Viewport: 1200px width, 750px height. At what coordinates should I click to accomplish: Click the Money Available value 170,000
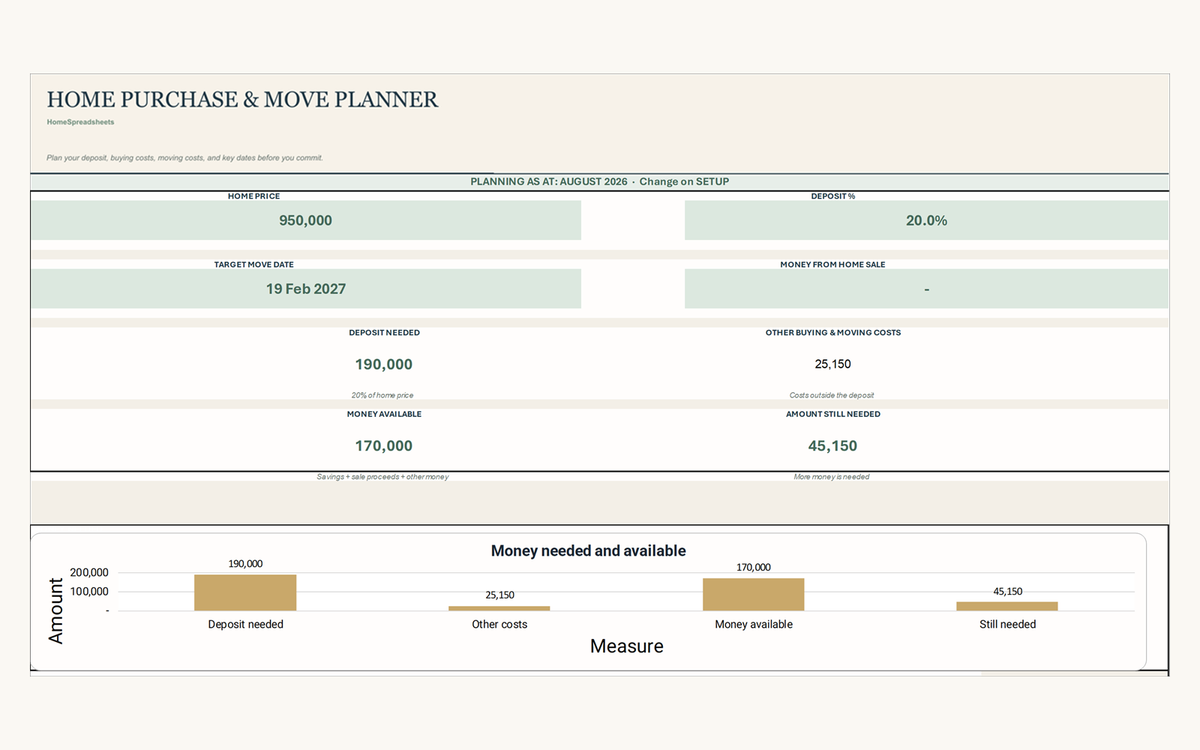coord(384,446)
